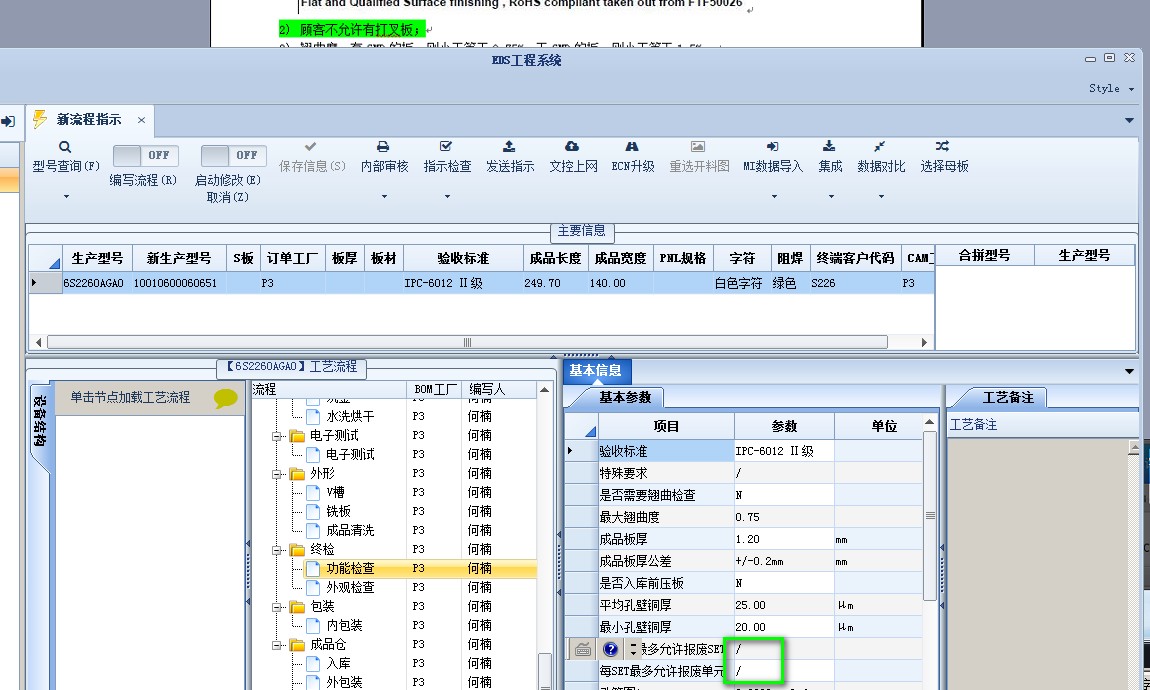Expand dropdown under 内部审核
1150x690 pixels.
(x=384, y=197)
